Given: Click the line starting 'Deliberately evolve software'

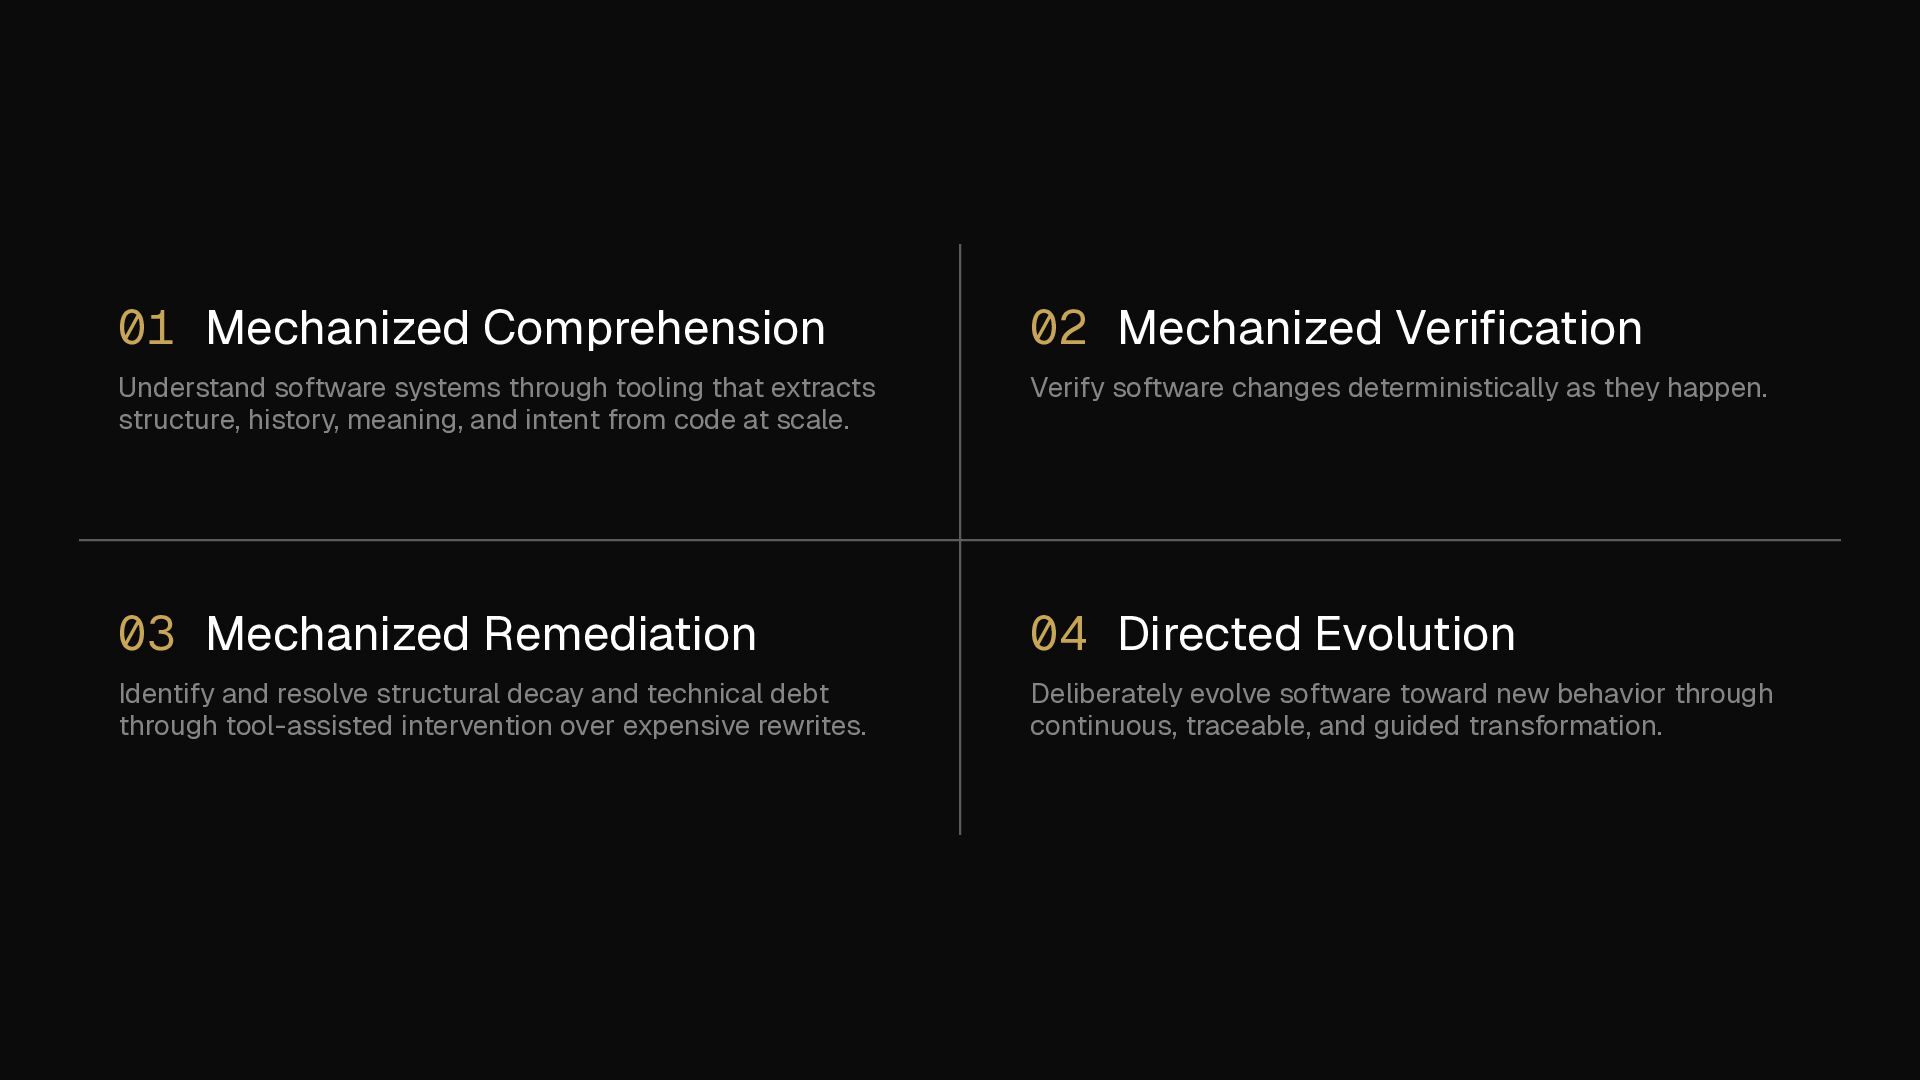Looking at the screenshot, I should click(x=1401, y=694).
